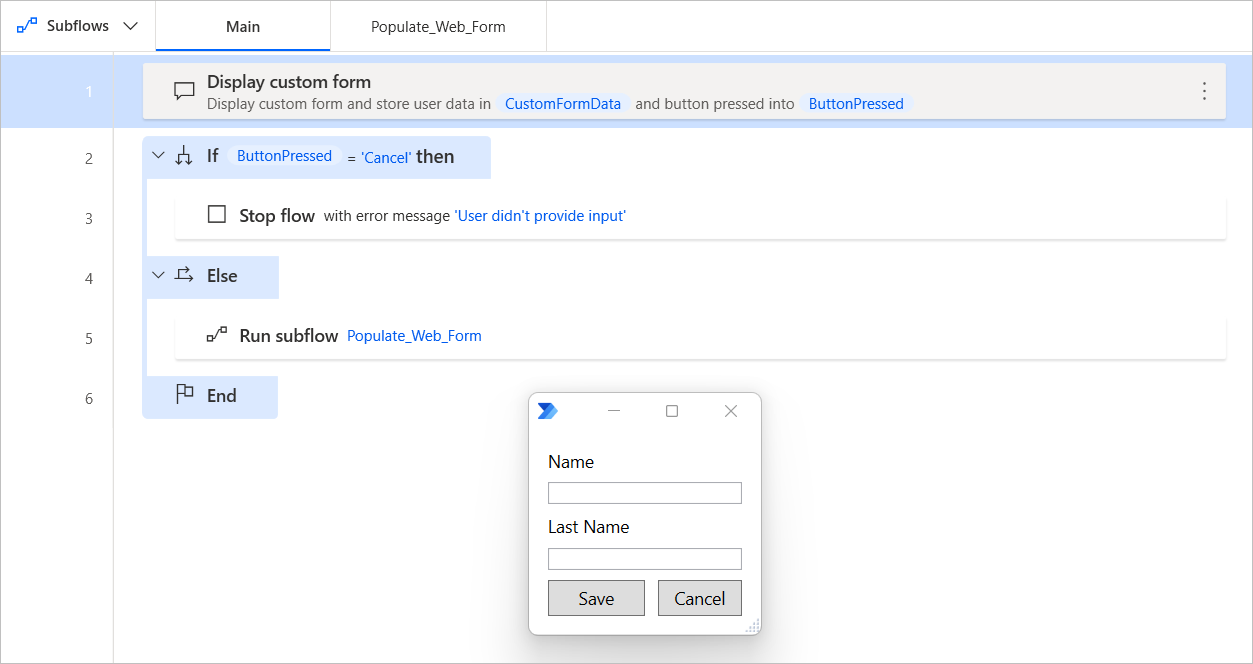Select the Main tab
The image size is (1253, 664).
coord(242,25)
